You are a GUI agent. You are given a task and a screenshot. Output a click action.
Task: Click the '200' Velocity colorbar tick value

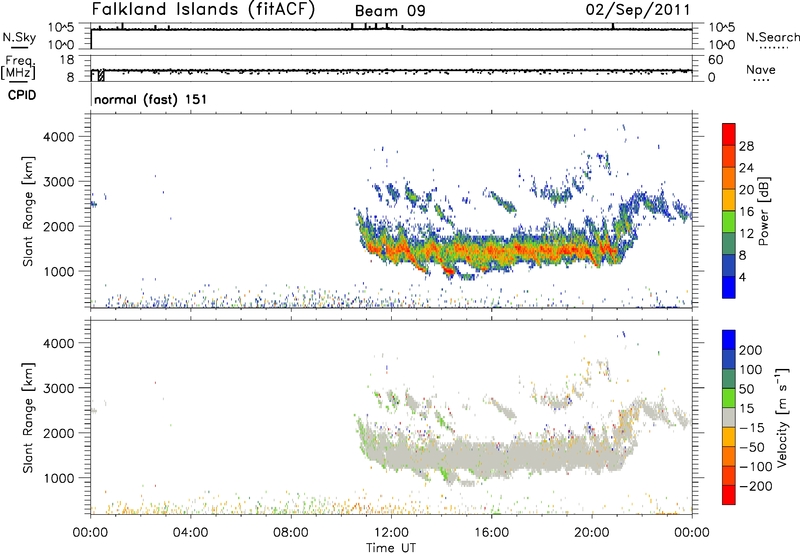(750, 350)
